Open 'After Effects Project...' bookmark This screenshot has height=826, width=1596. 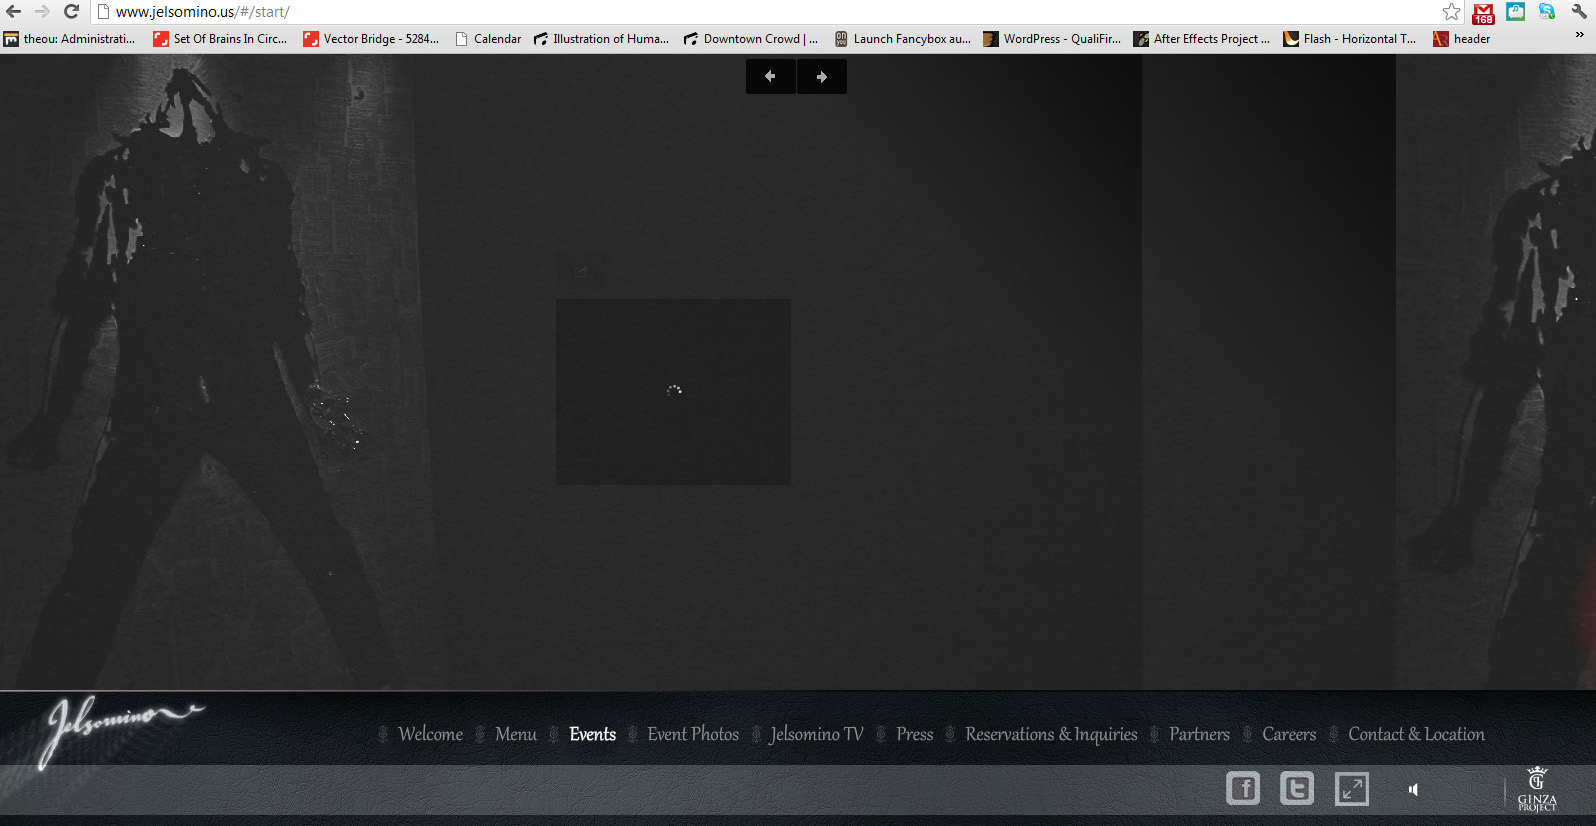[x=1202, y=39]
